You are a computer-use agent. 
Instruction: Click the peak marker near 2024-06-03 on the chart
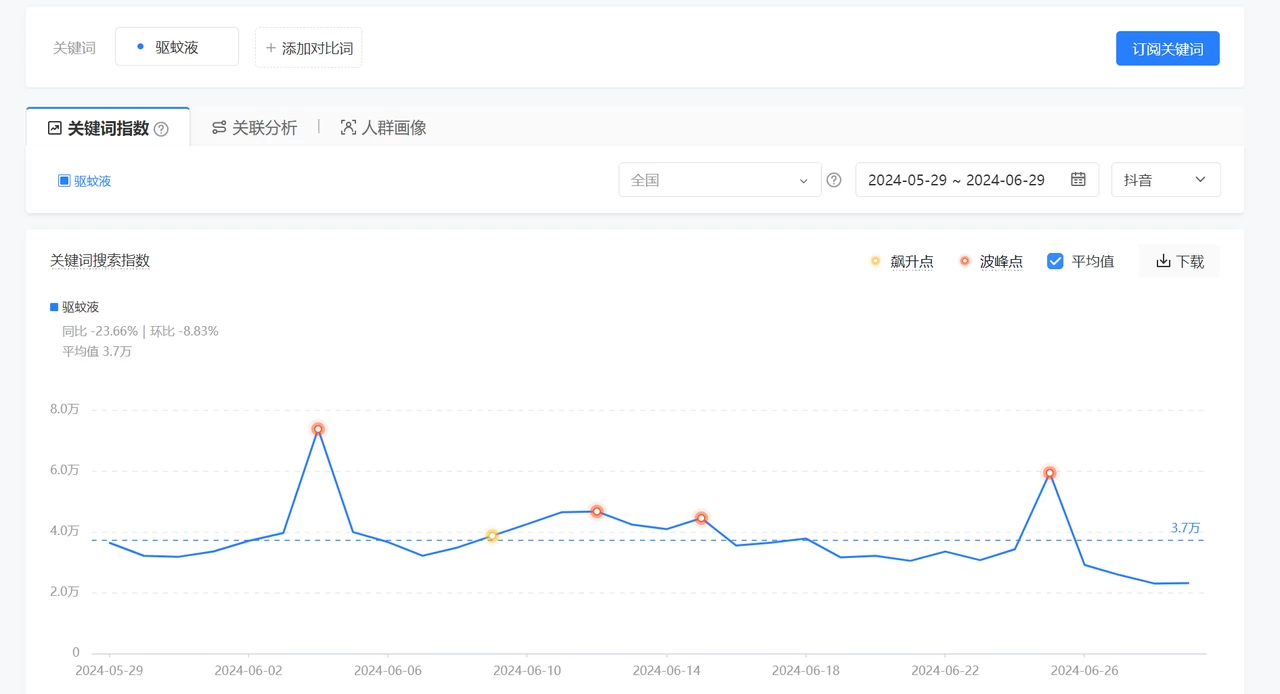[317, 428]
